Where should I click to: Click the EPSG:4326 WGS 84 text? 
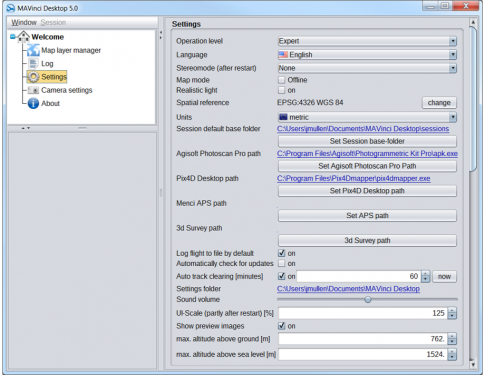(x=310, y=103)
